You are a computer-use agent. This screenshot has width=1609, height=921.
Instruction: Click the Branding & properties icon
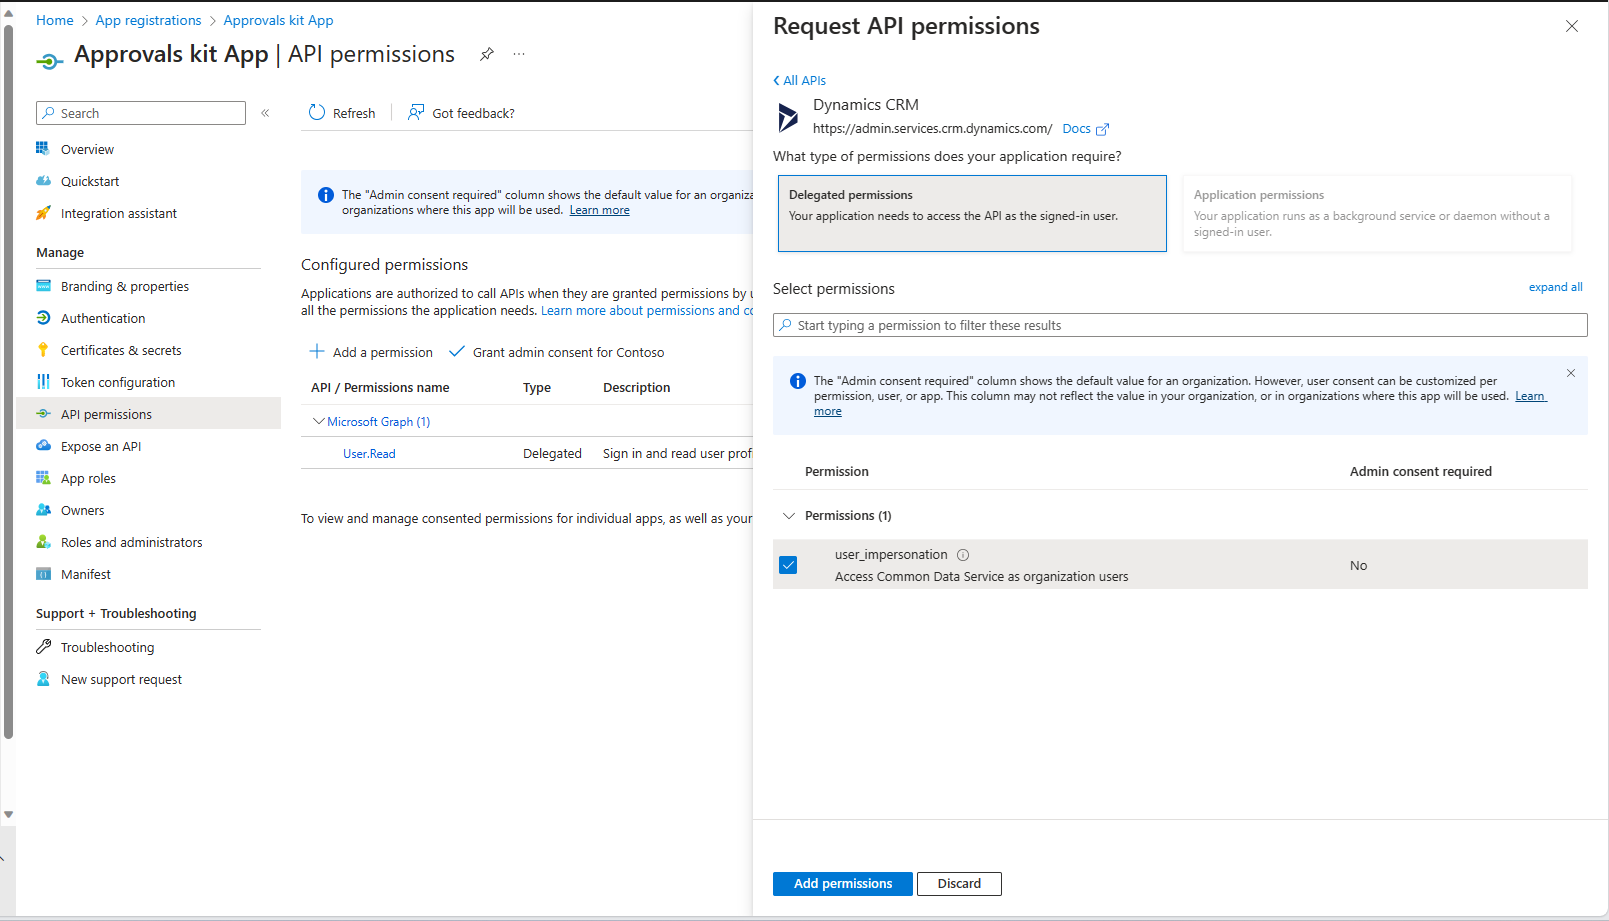(43, 286)
